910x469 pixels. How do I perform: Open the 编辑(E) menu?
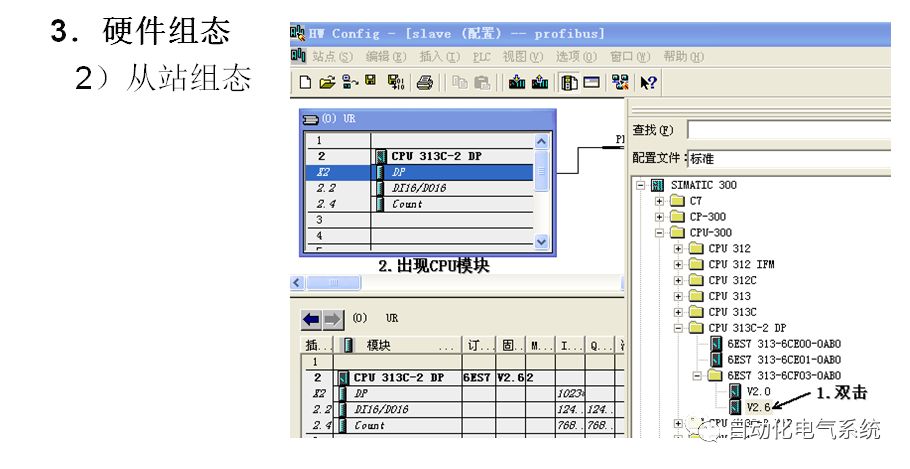[x=386, y=56]
